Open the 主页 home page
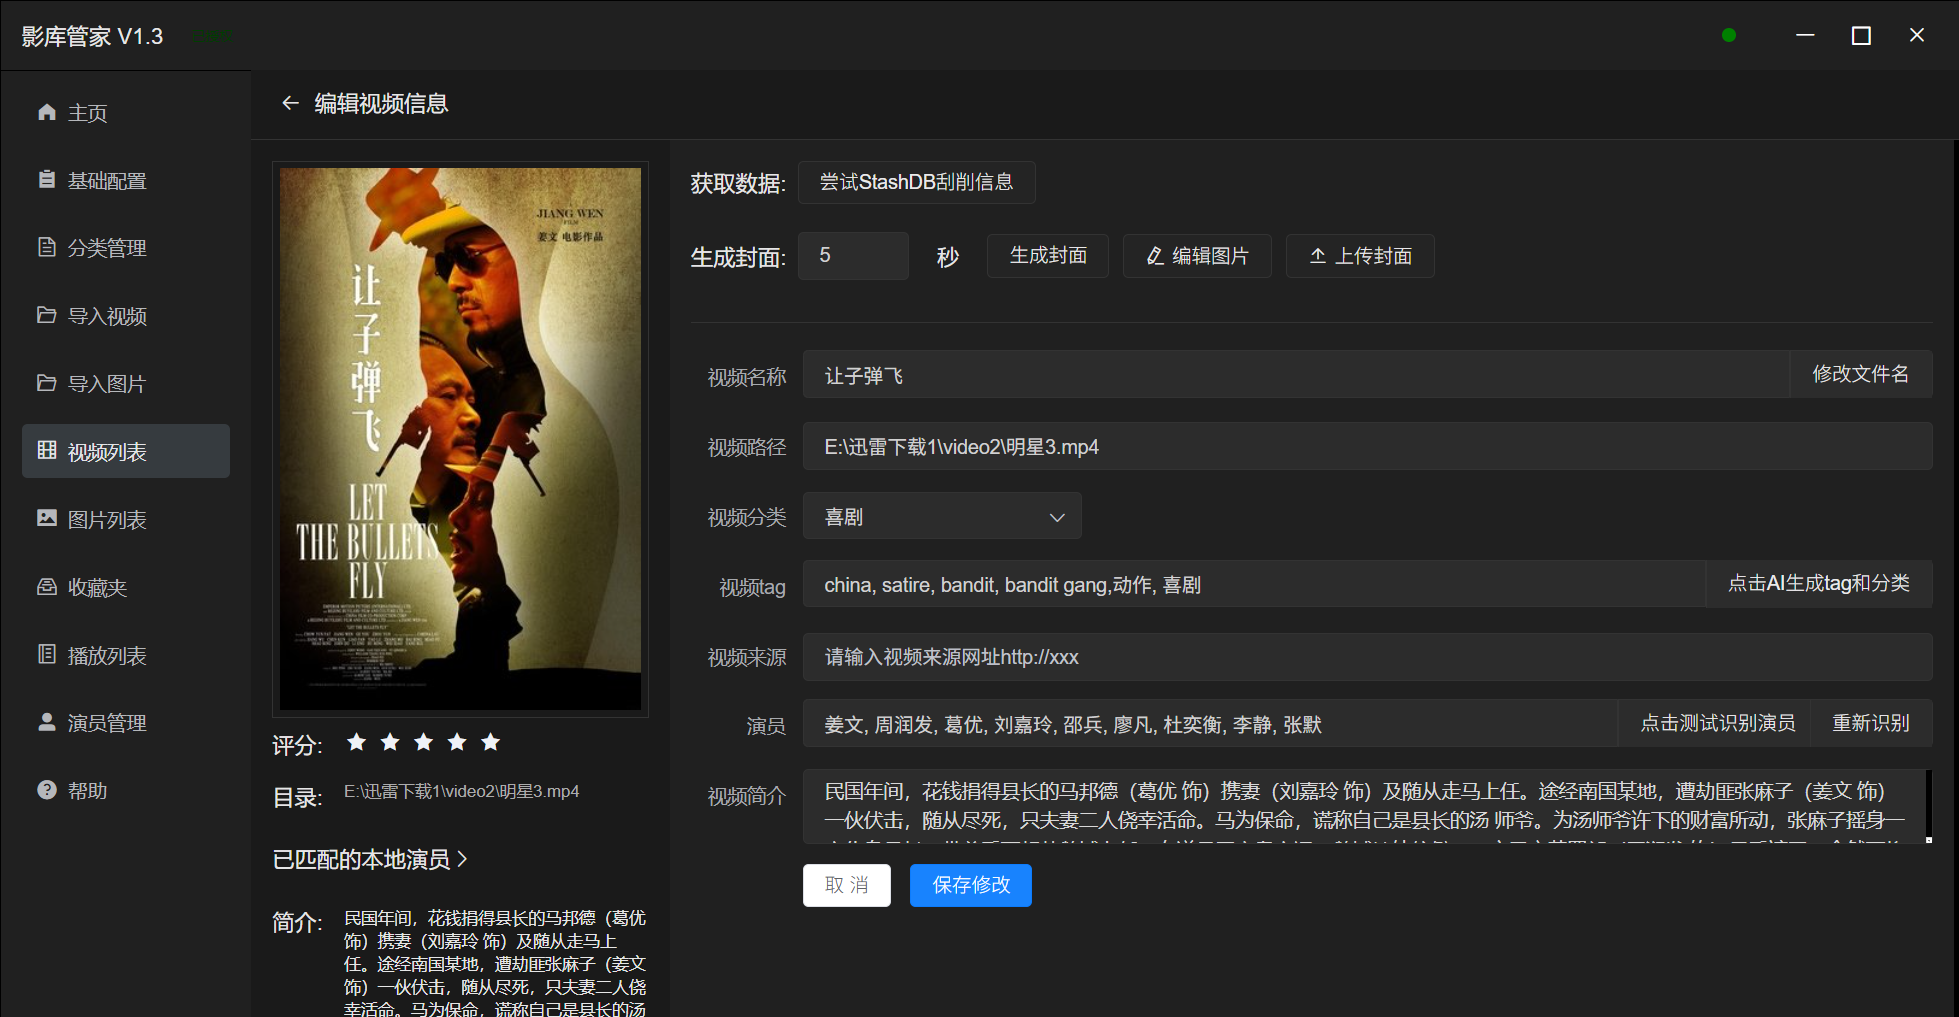This screenshot has width=1959, height=1017. coord(87,113)
